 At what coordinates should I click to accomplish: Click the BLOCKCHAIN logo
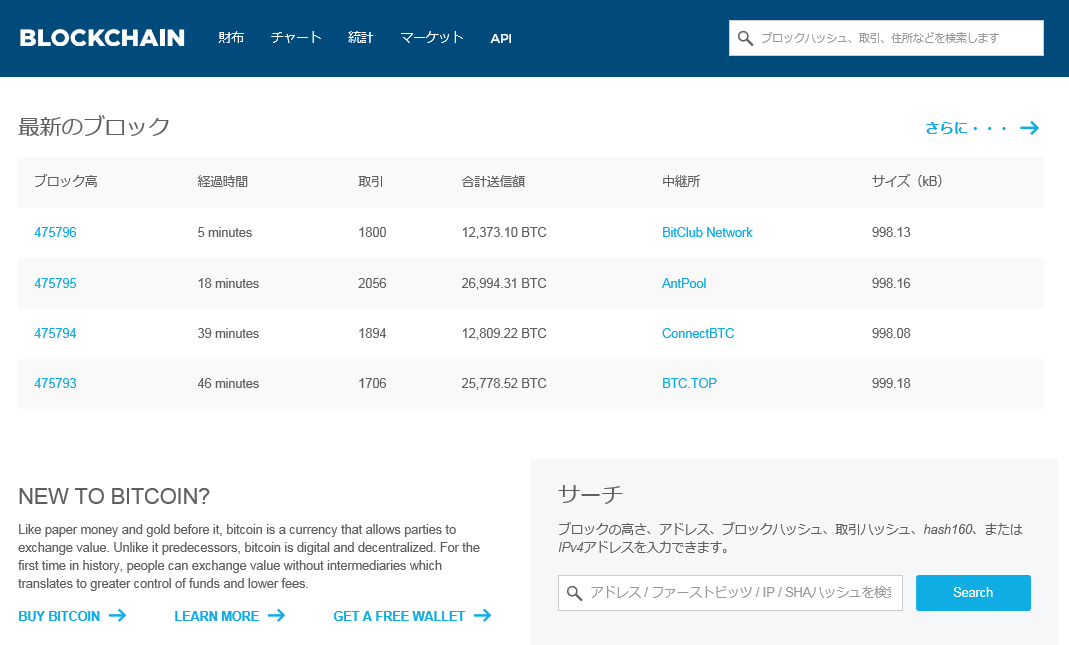(x=102, y=38)
